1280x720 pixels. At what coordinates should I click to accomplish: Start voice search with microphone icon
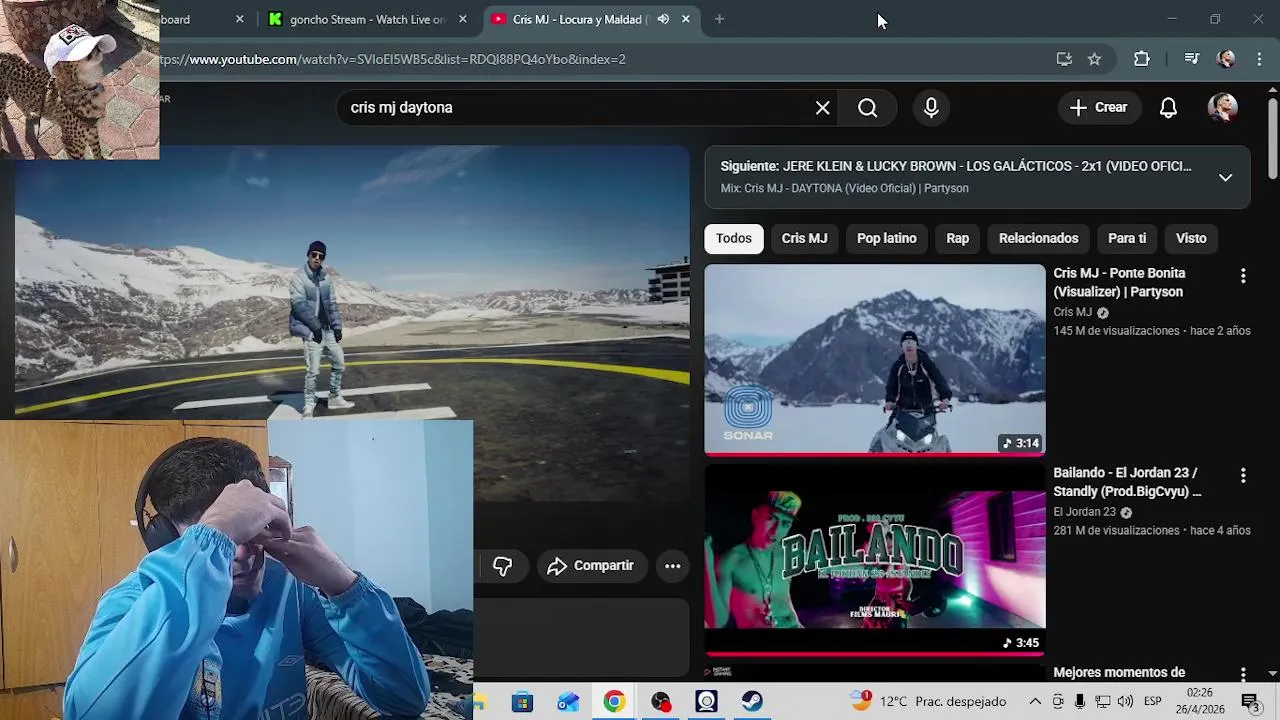point(931,108)
